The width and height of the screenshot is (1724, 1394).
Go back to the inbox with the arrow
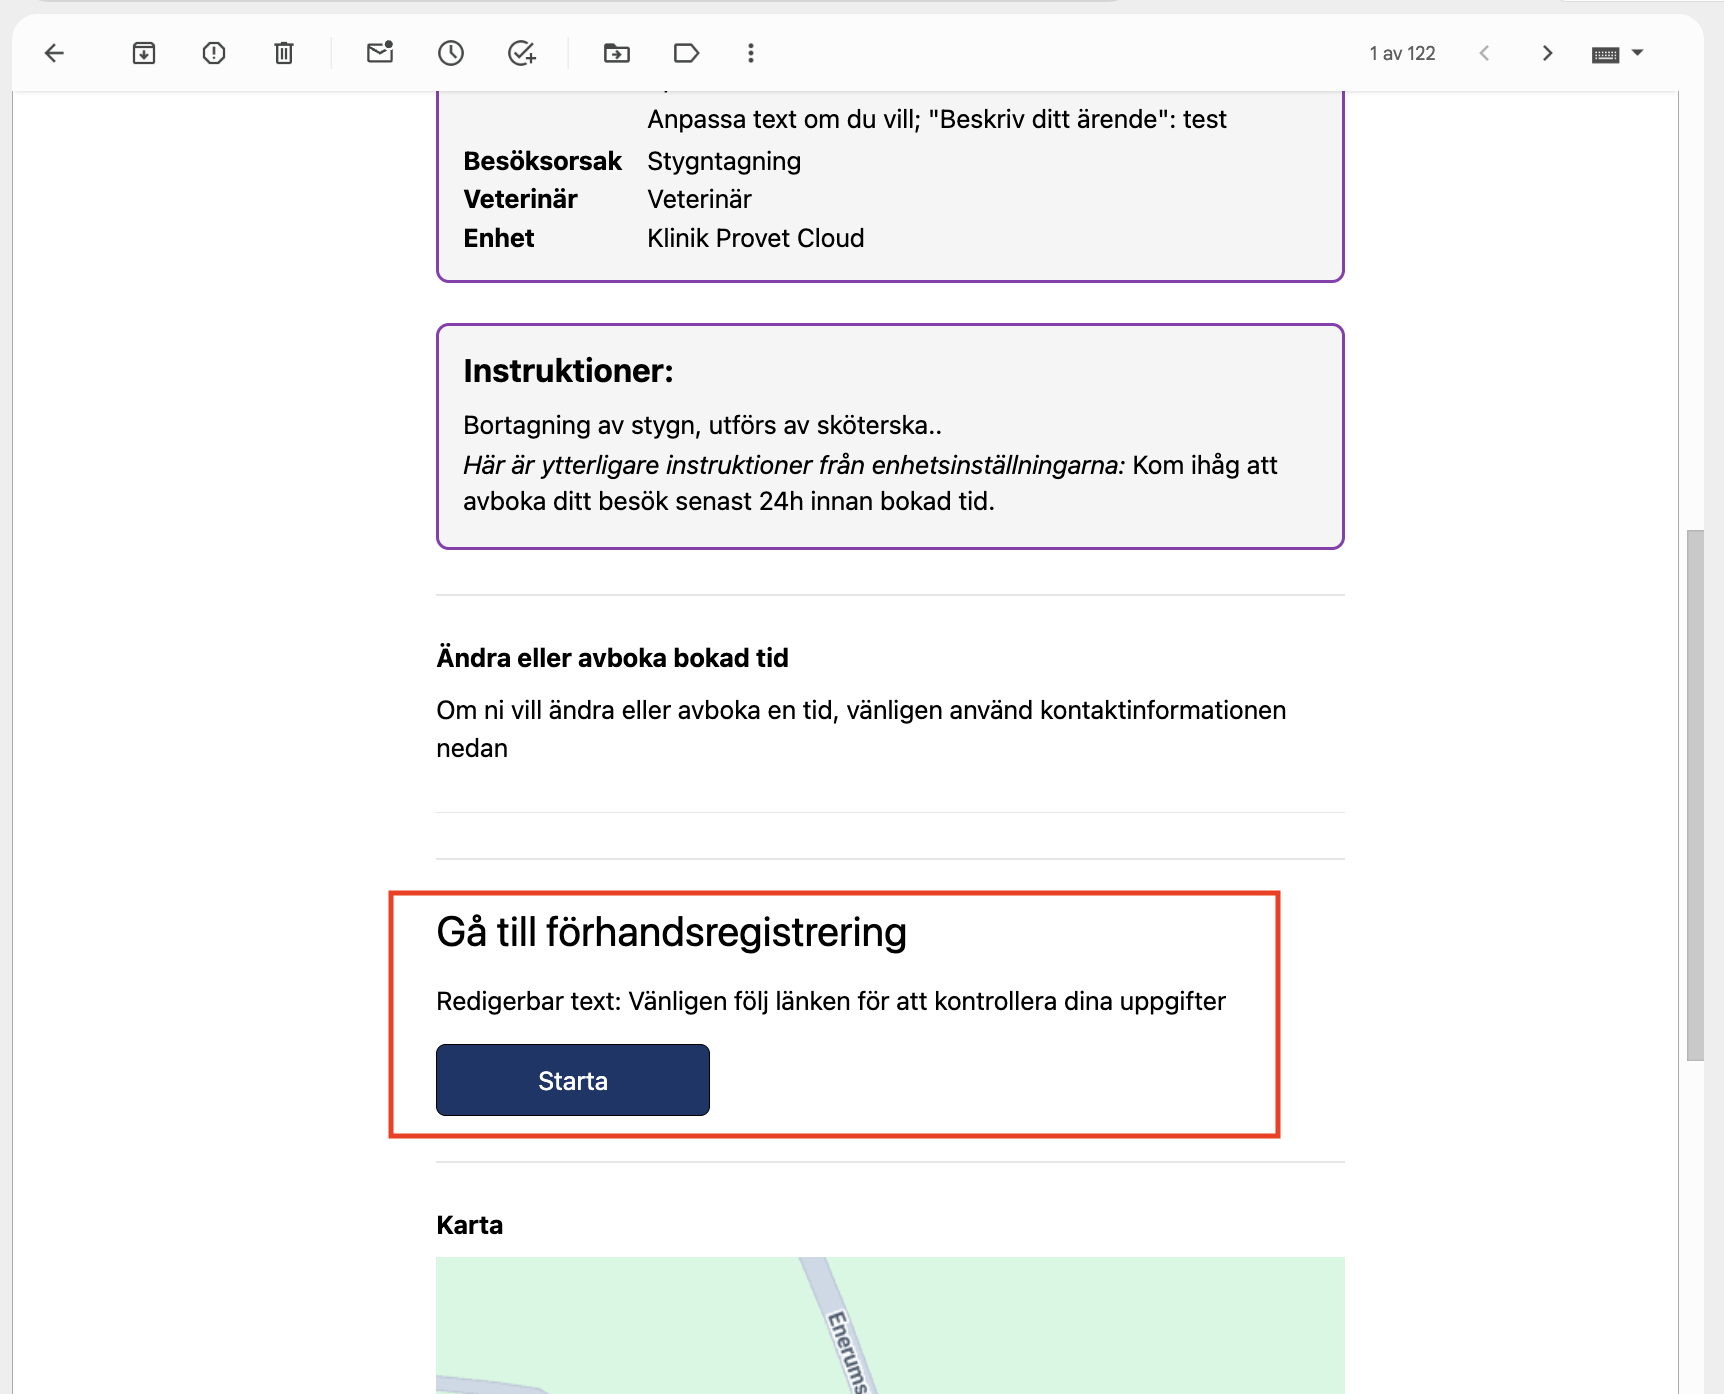[x=55, y=53]
